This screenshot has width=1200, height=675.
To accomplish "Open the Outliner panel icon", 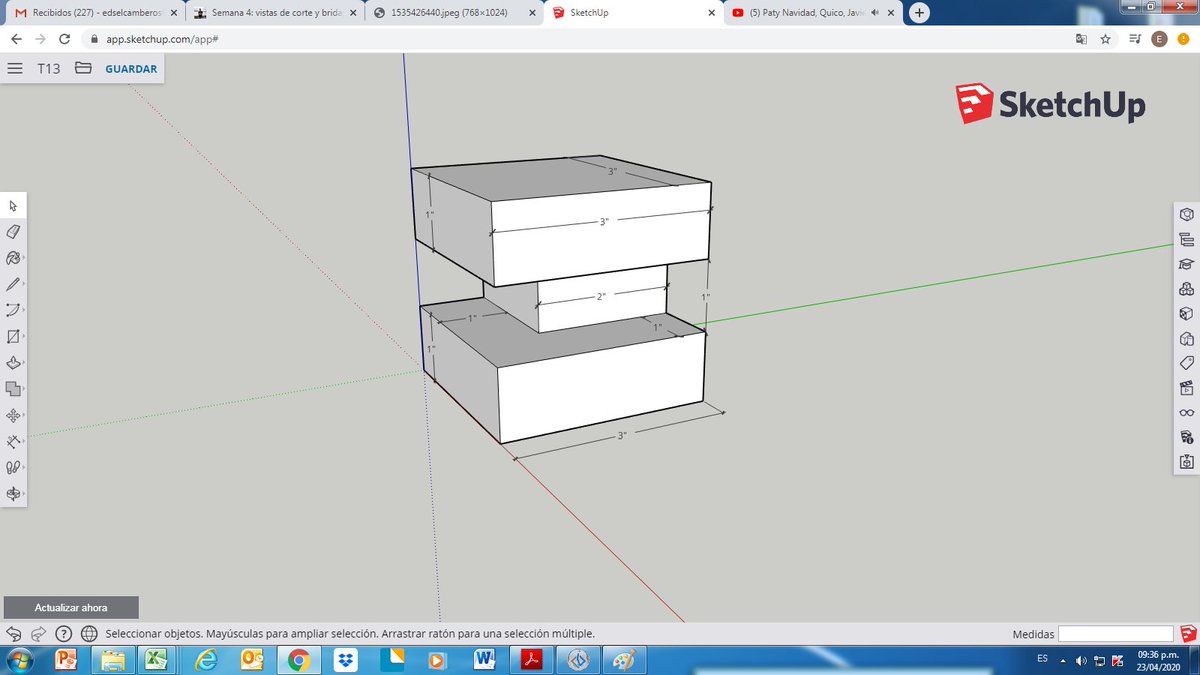I will pyautogui.click(x=1186, y=239).
